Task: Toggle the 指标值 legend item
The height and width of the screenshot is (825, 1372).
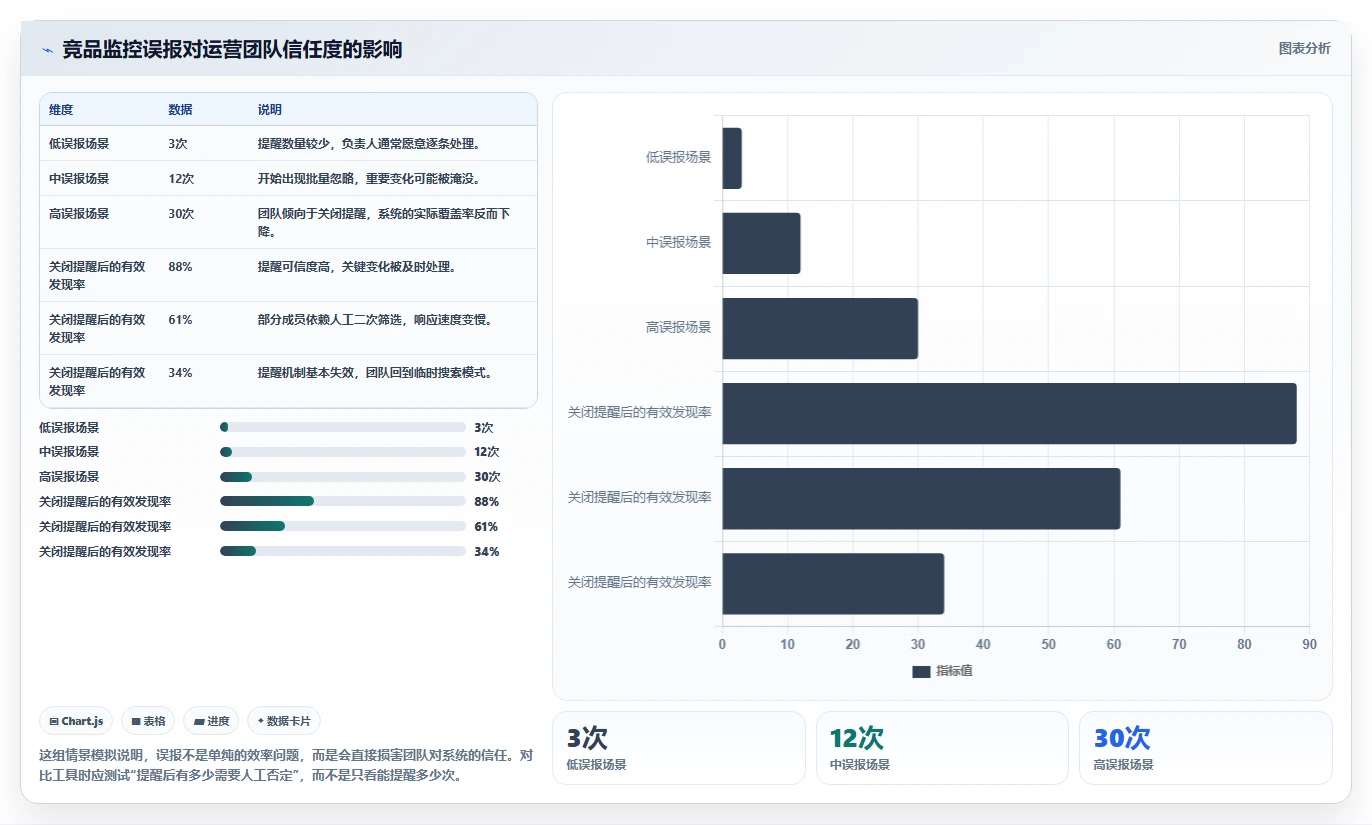Action: click(x=942, y=671)
